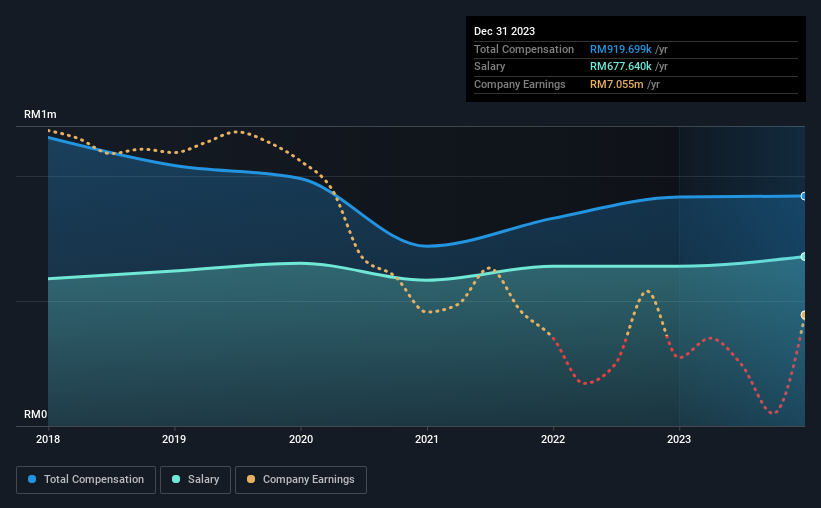Click the RM7.055m company earnings value
821x508 pixels.
tap(616, 84)
